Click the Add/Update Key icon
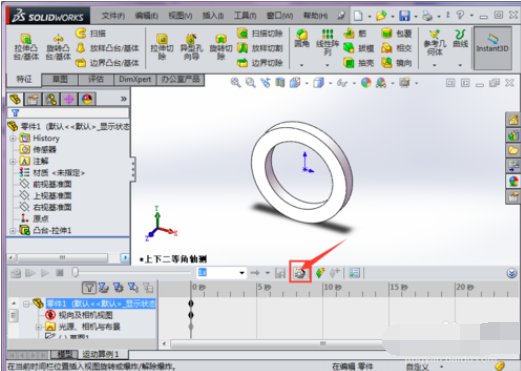The width and height of the screenshot is (521, 371). pos(335,273)
